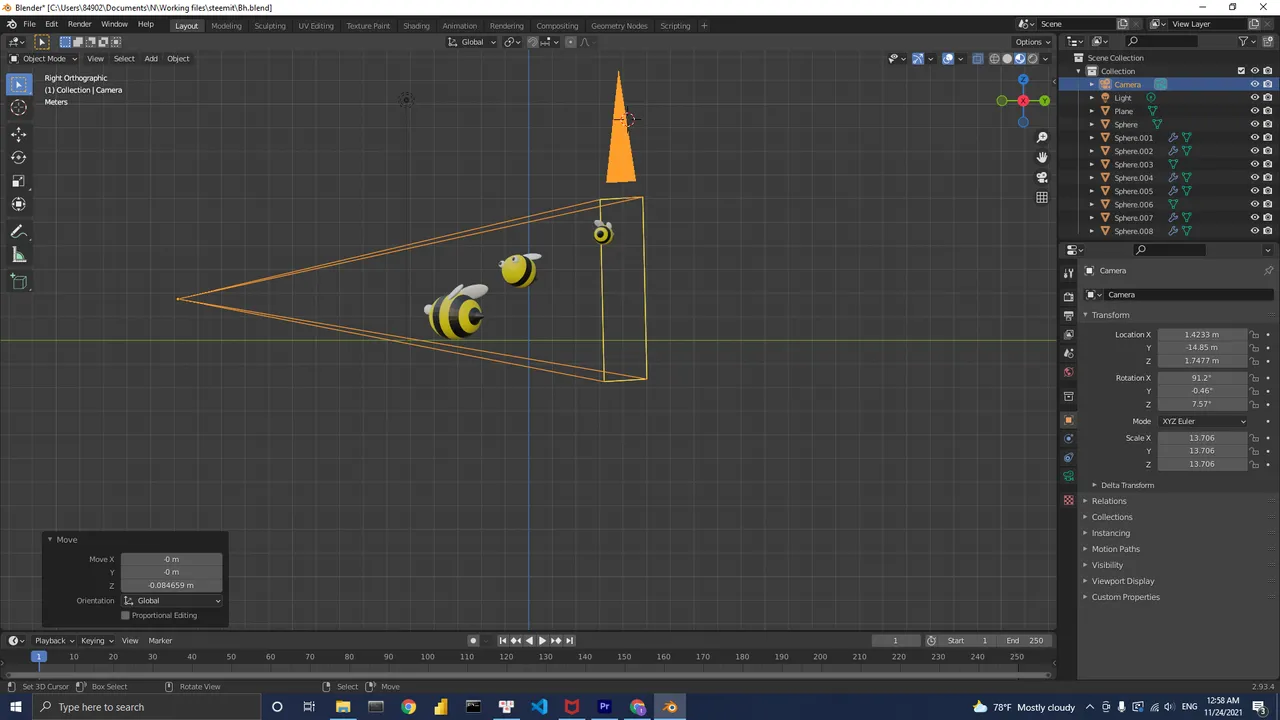The width and height of the screenshot is (1280, 720).
Task: Open the Keying popover in timeline
Action: pyautogui.click(x=96, y=640)
